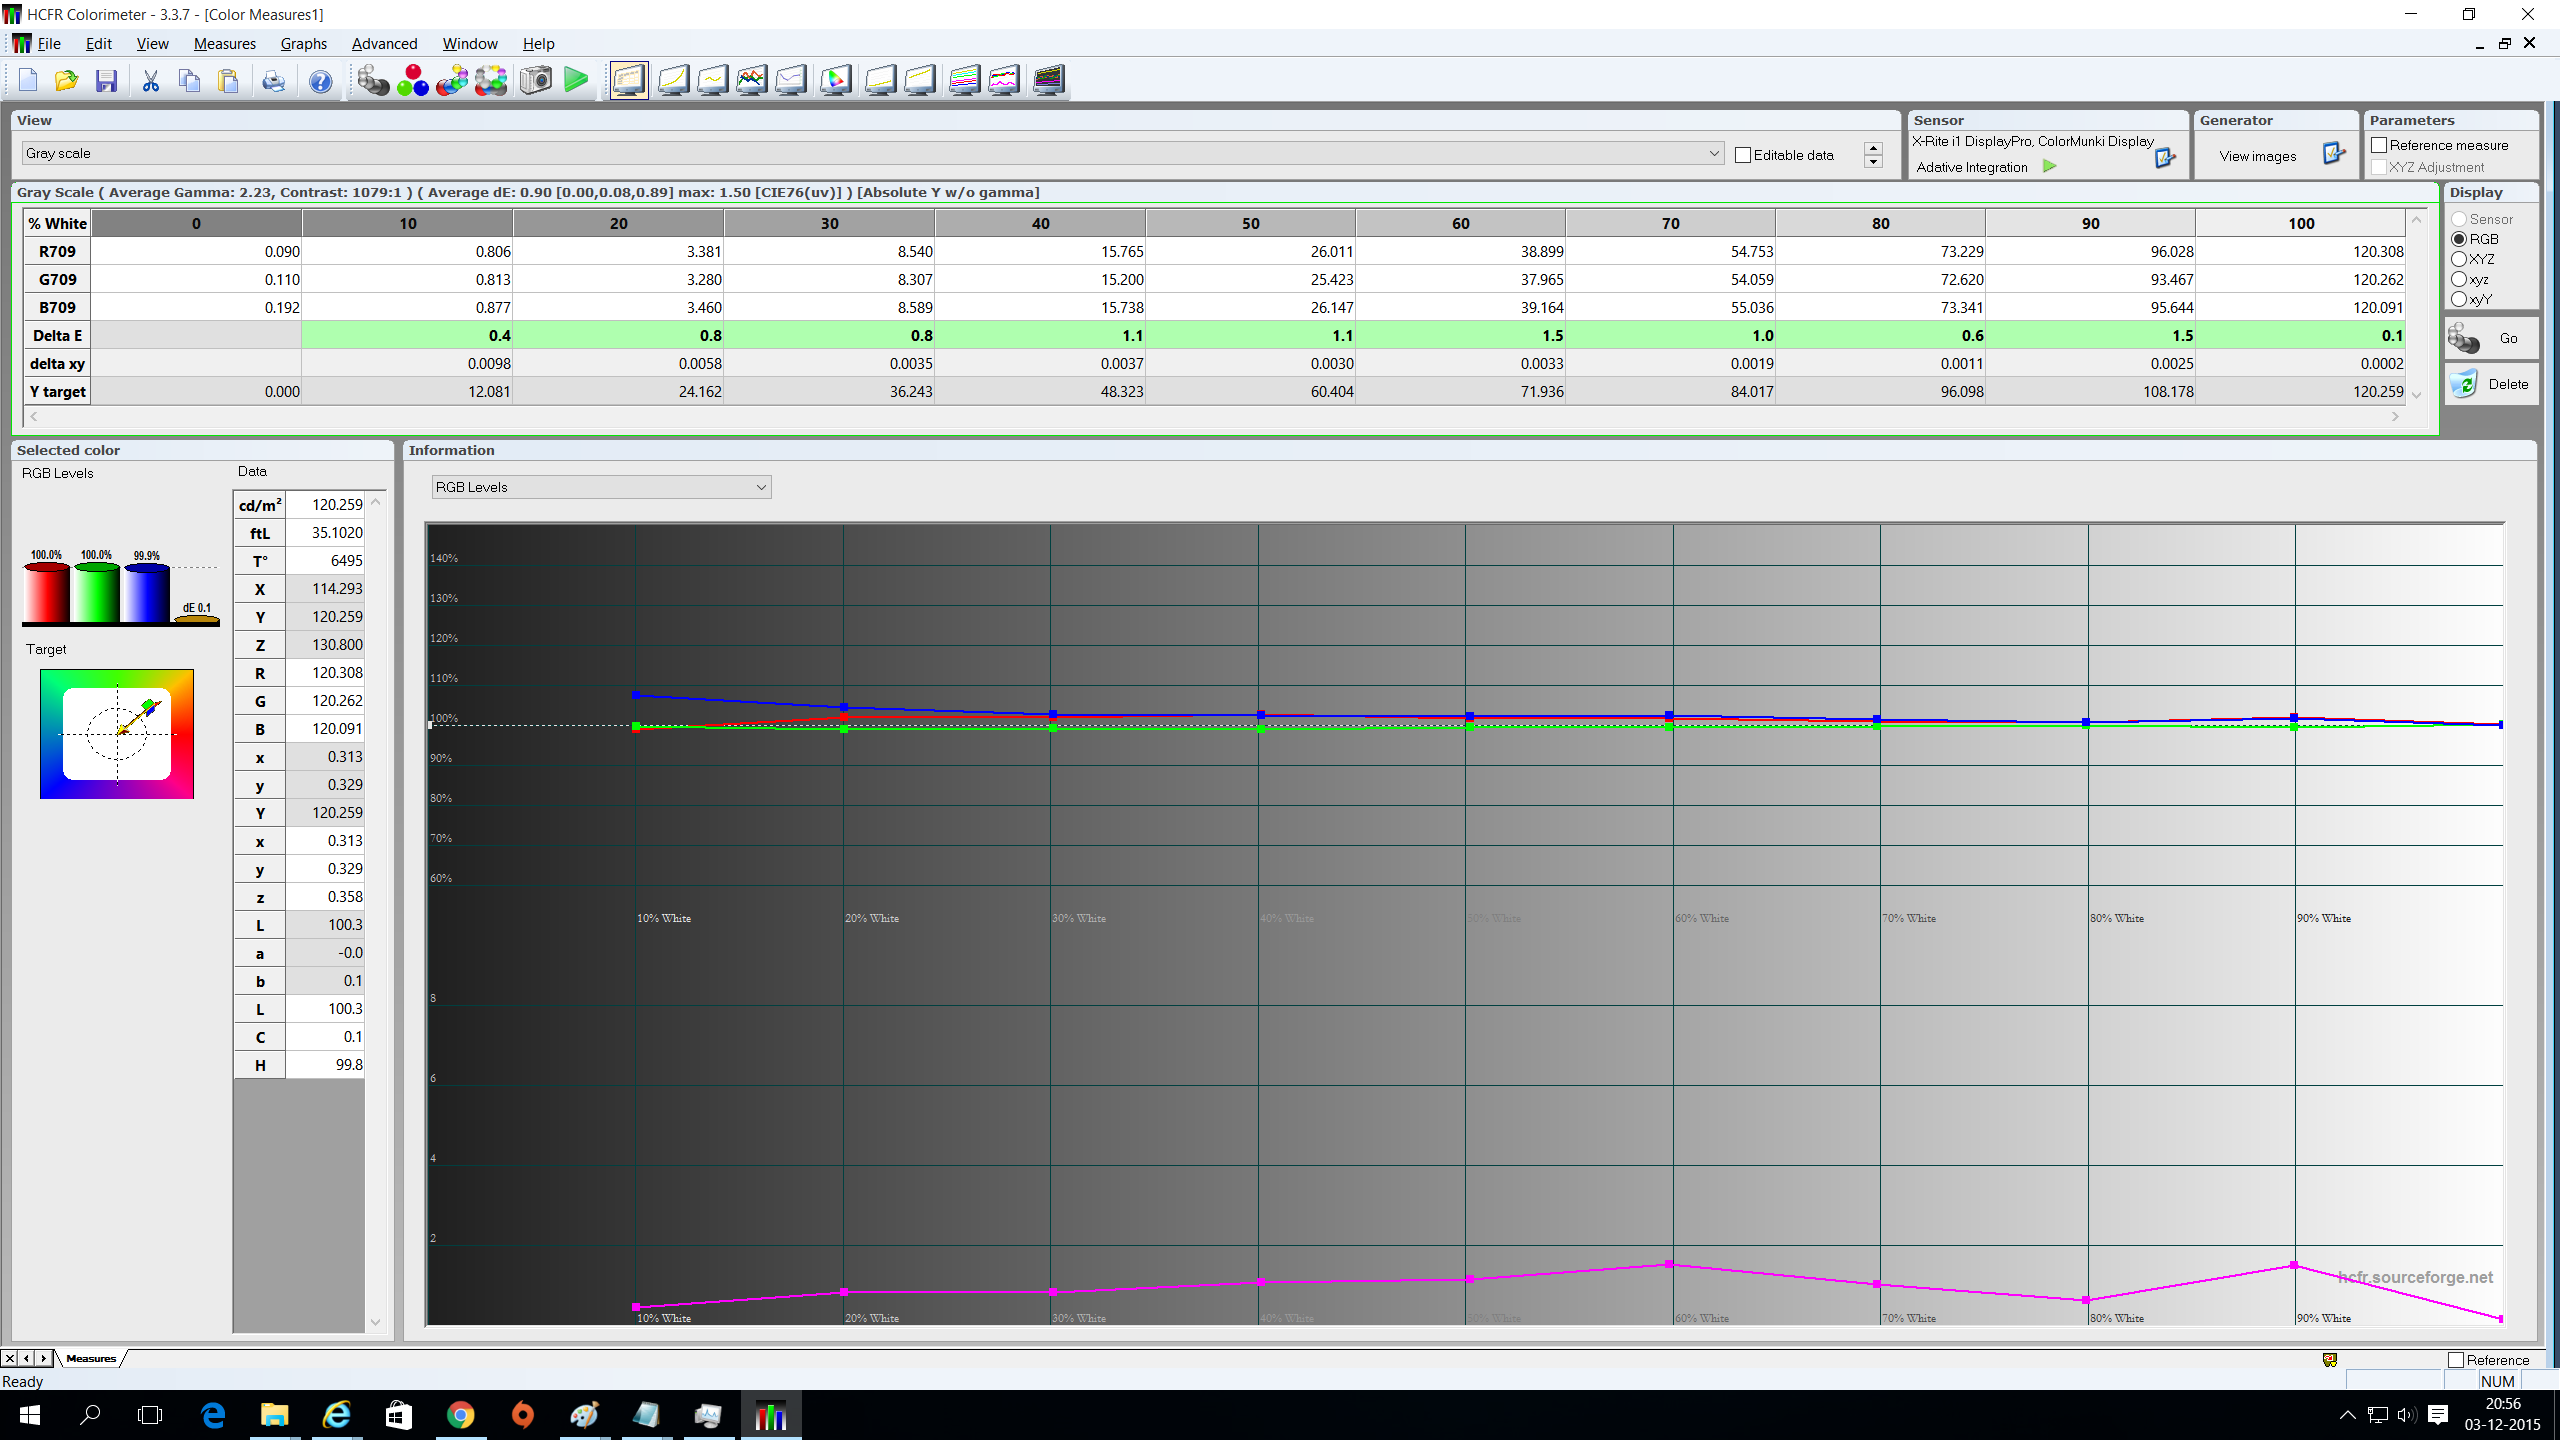Click the save floppy disk icon
Image resolution: width=2560 pixels, height=1440 pixels.
coord(106,81)
